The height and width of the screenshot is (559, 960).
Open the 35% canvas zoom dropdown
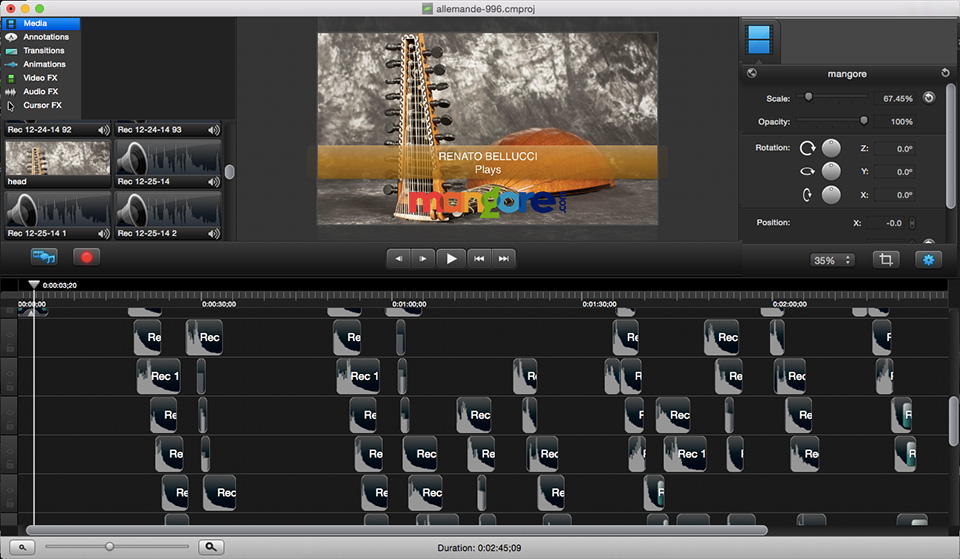[x=832, y=260]
